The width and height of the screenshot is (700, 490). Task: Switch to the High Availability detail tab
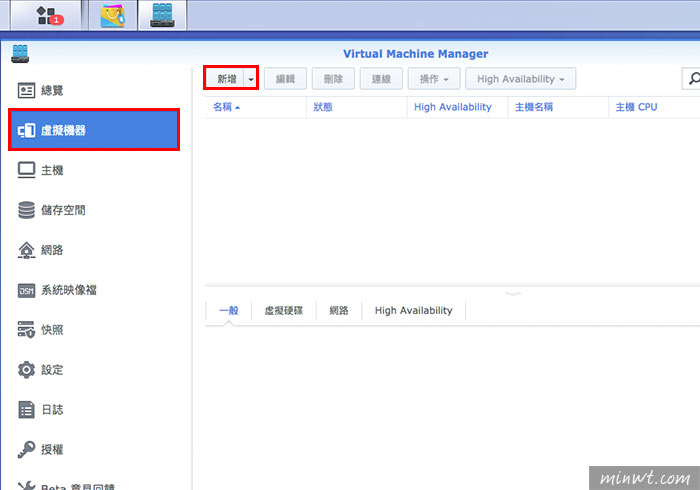[414, 311]
